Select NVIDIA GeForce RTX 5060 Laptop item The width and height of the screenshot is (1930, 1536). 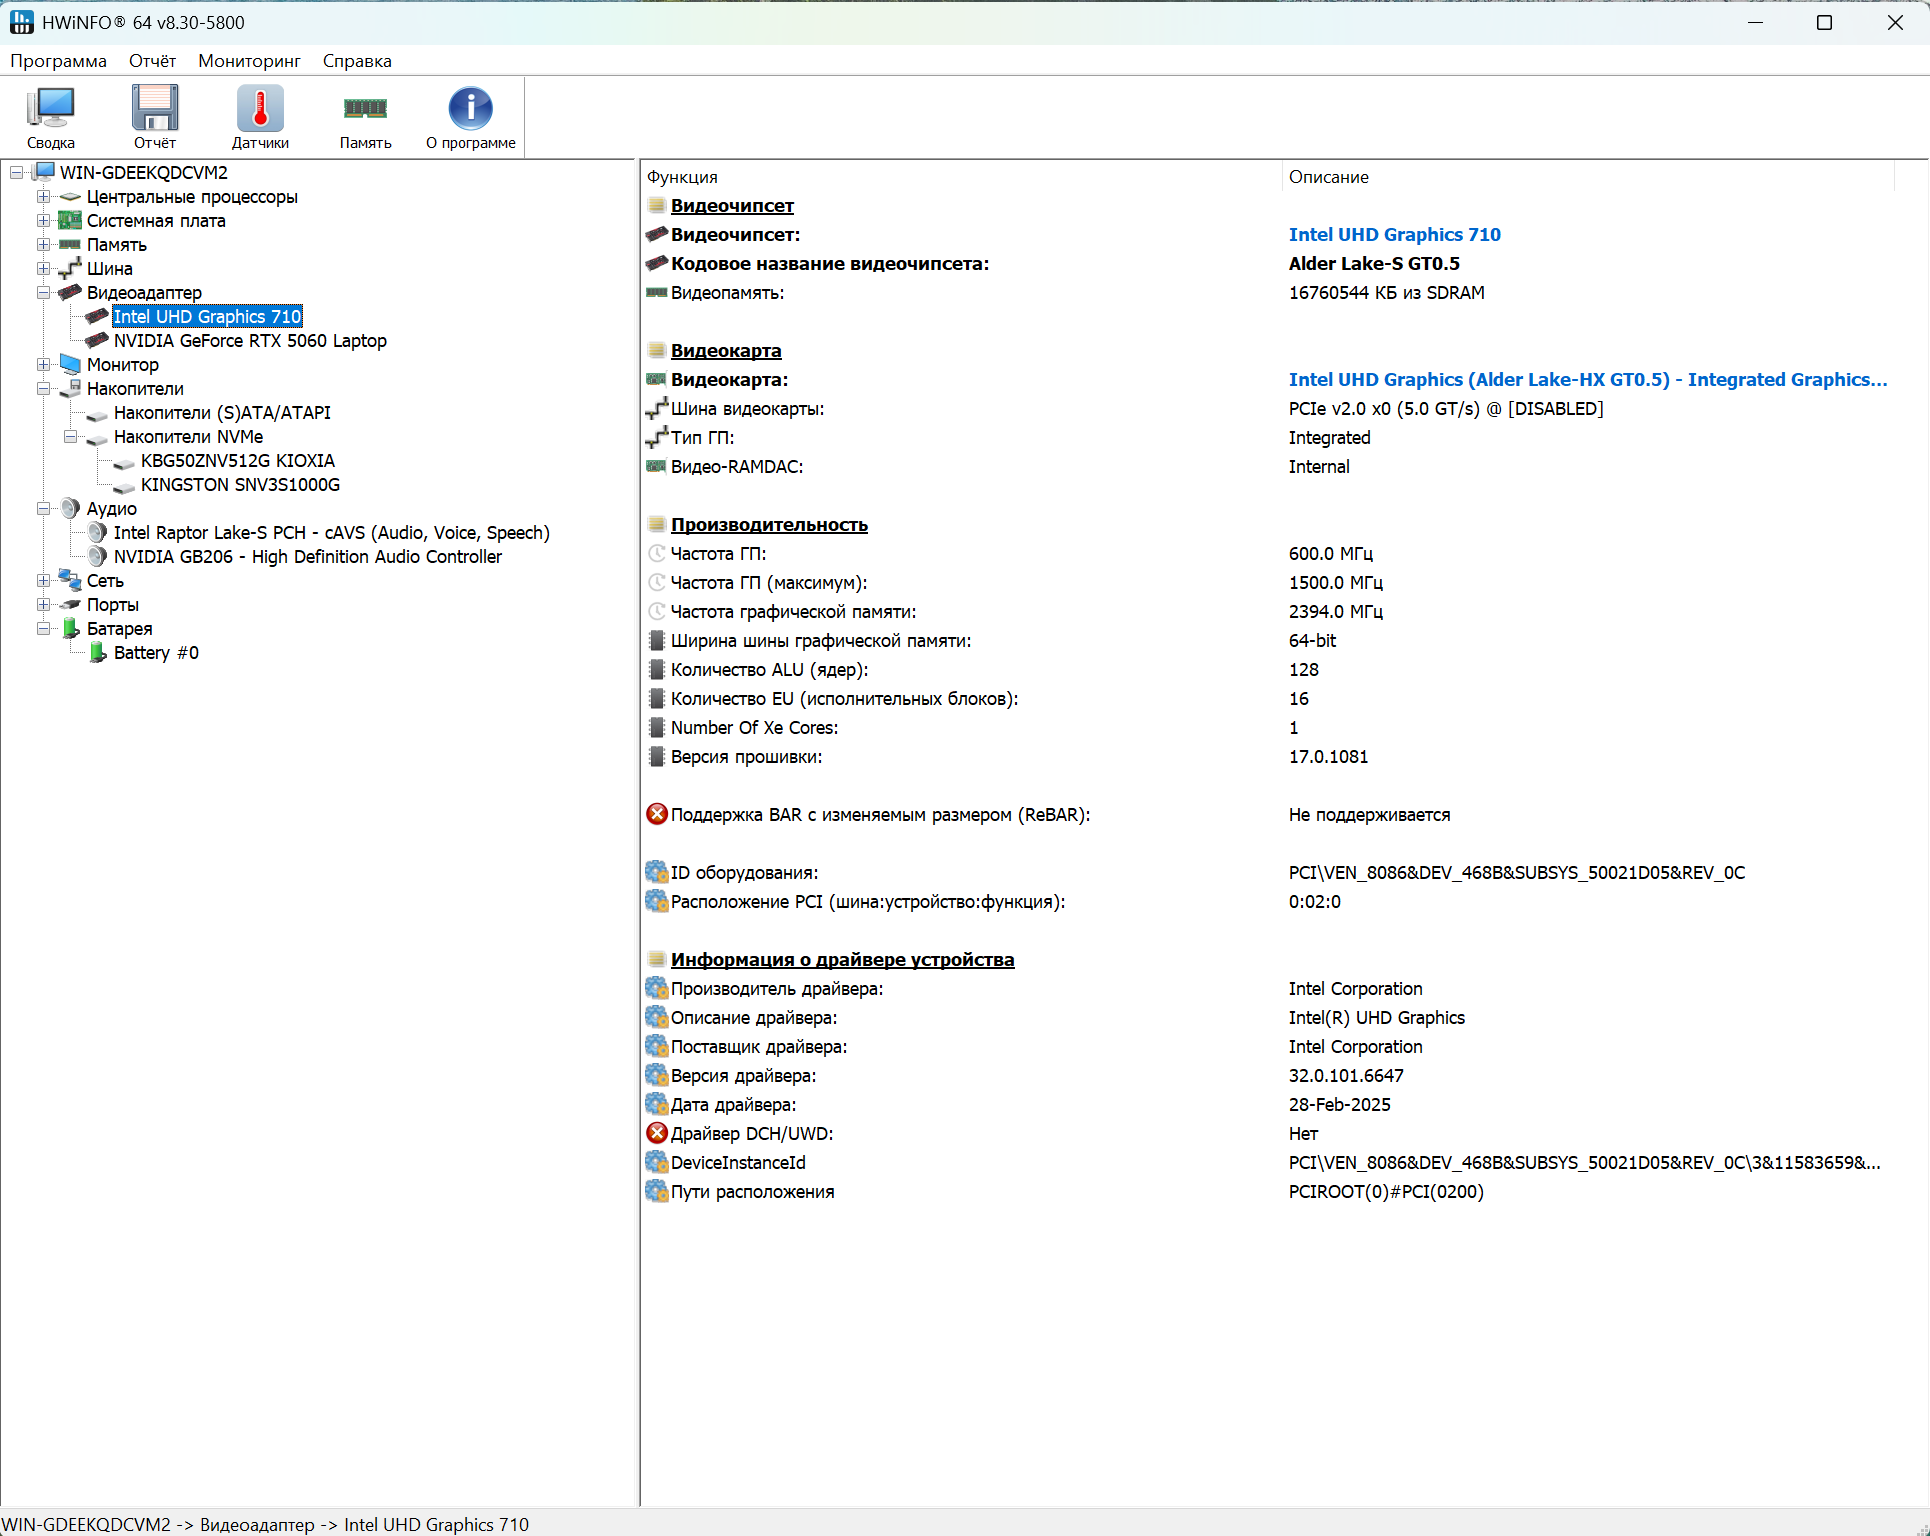point(250,341)
